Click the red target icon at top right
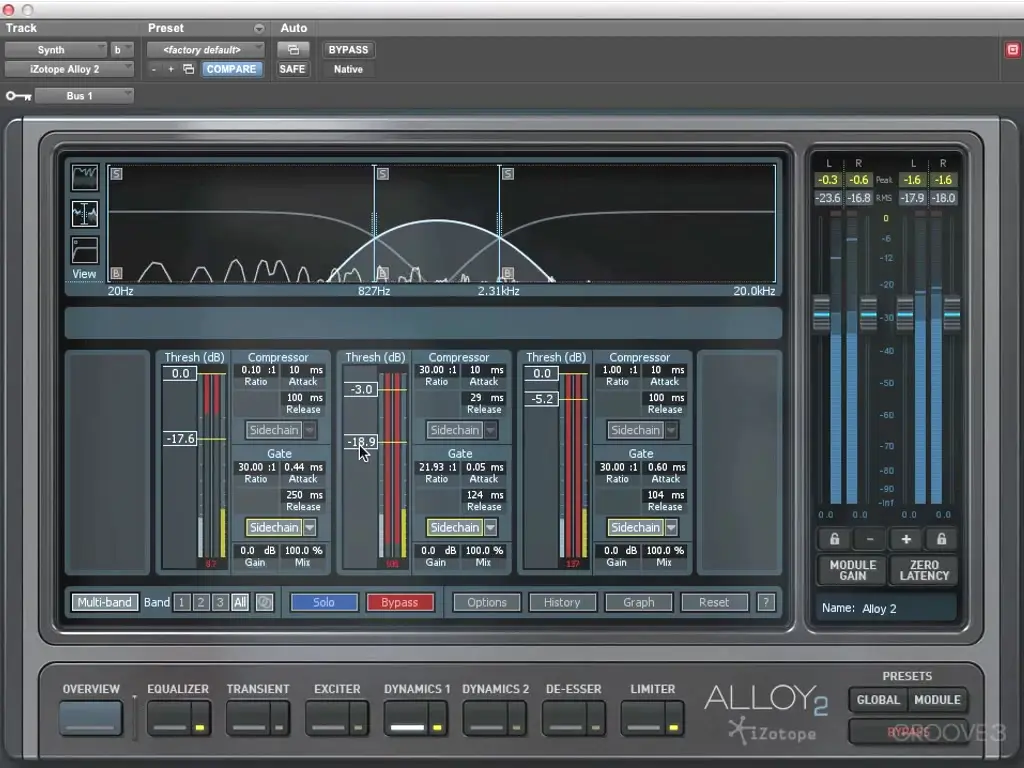The width and height of the screenshot is (1024, 768). point(1012,50)
